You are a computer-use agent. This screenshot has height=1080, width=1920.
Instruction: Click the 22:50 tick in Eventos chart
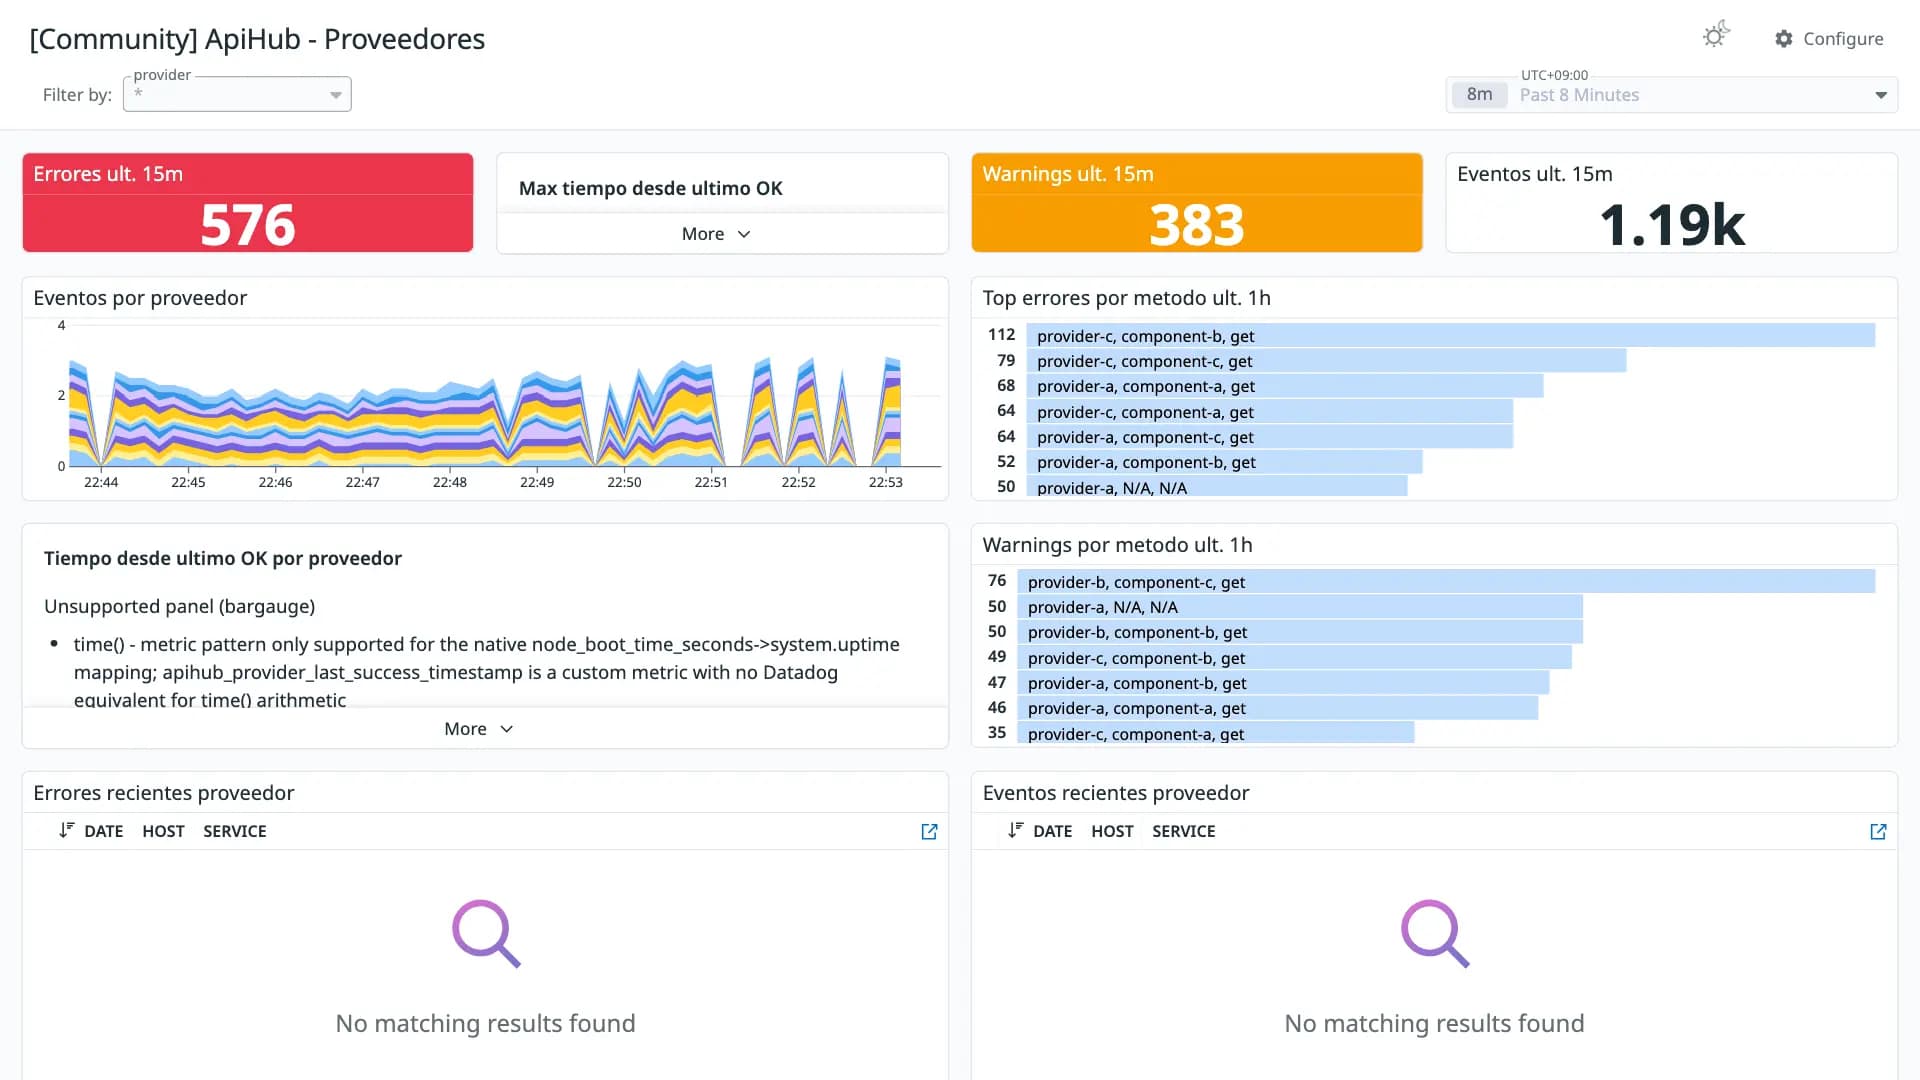[624, 482]
